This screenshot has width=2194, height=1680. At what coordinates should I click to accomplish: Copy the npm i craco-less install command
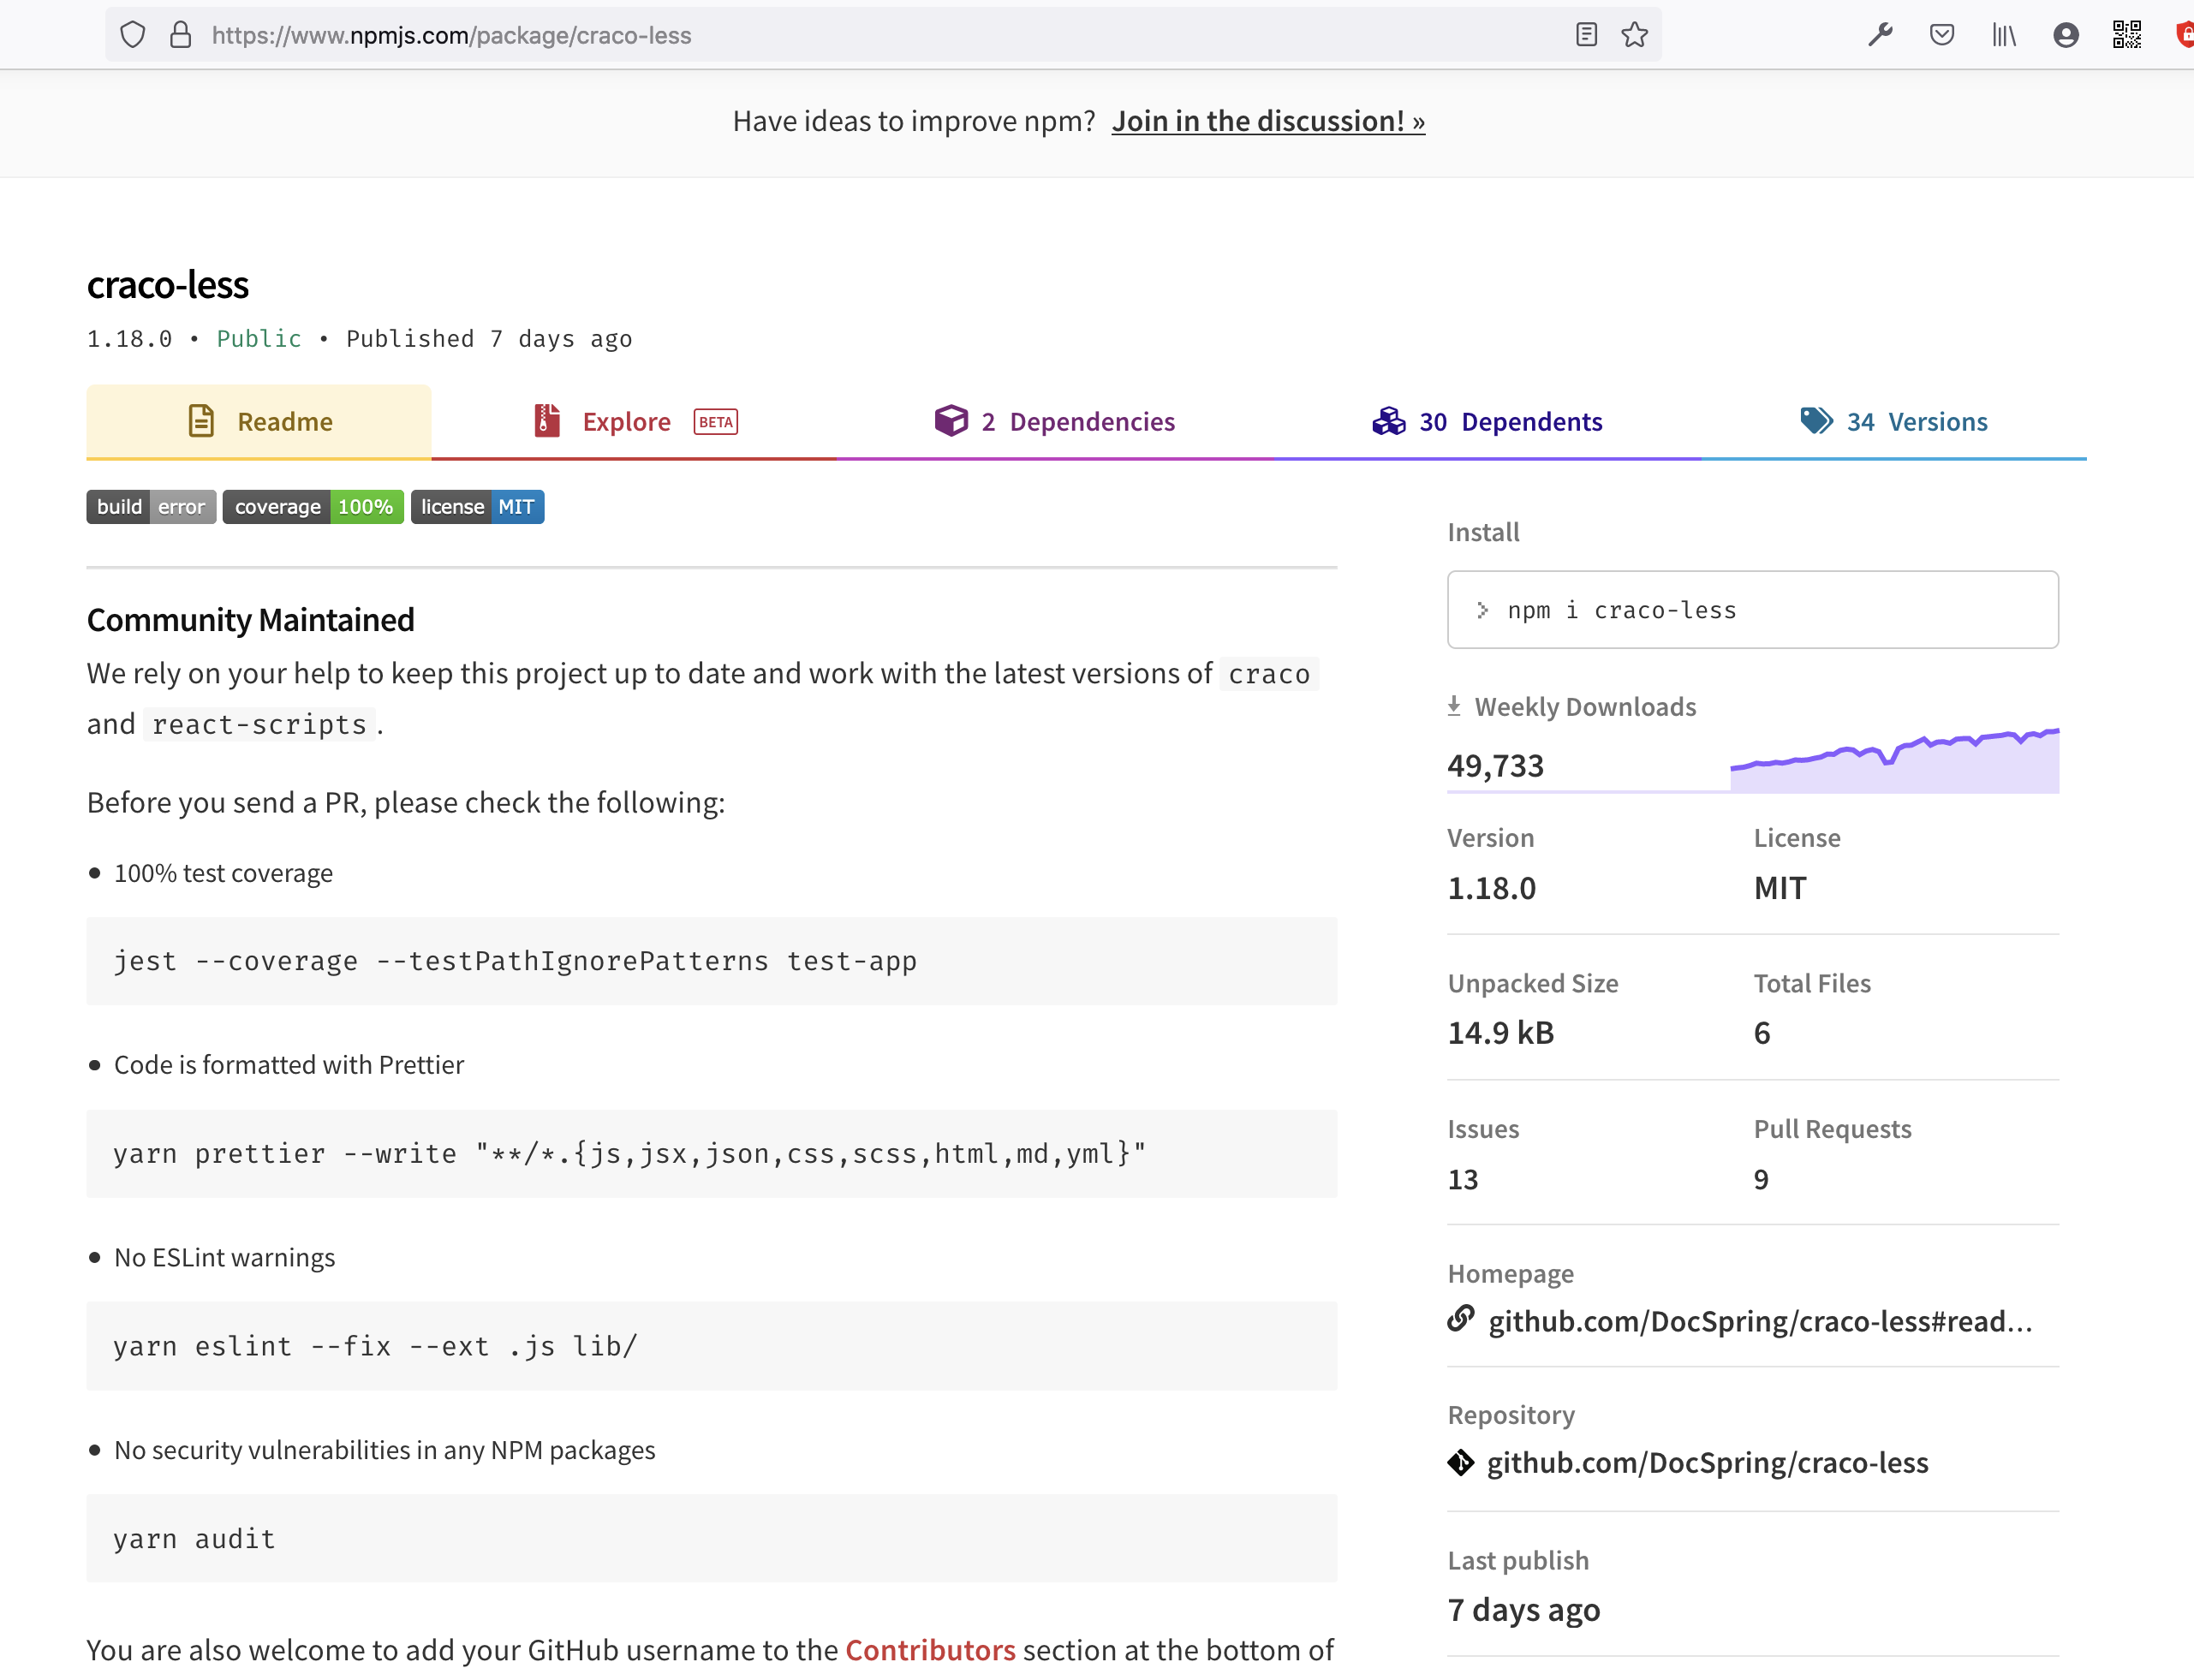pyautogui.click(x=1752, y=610)
